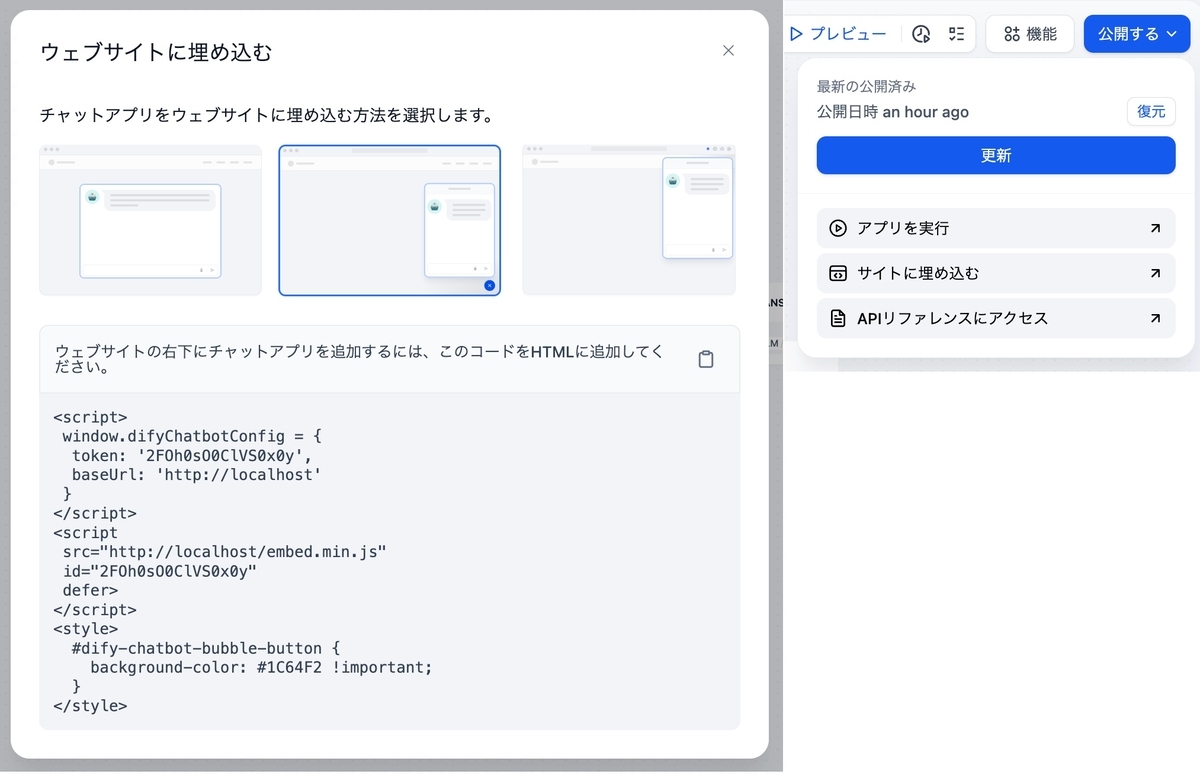Screen dimensions: 1200x774
Task: Select the browser extension embed layout thumbnail
Action: pyautogui.click(x=629, y=220)
